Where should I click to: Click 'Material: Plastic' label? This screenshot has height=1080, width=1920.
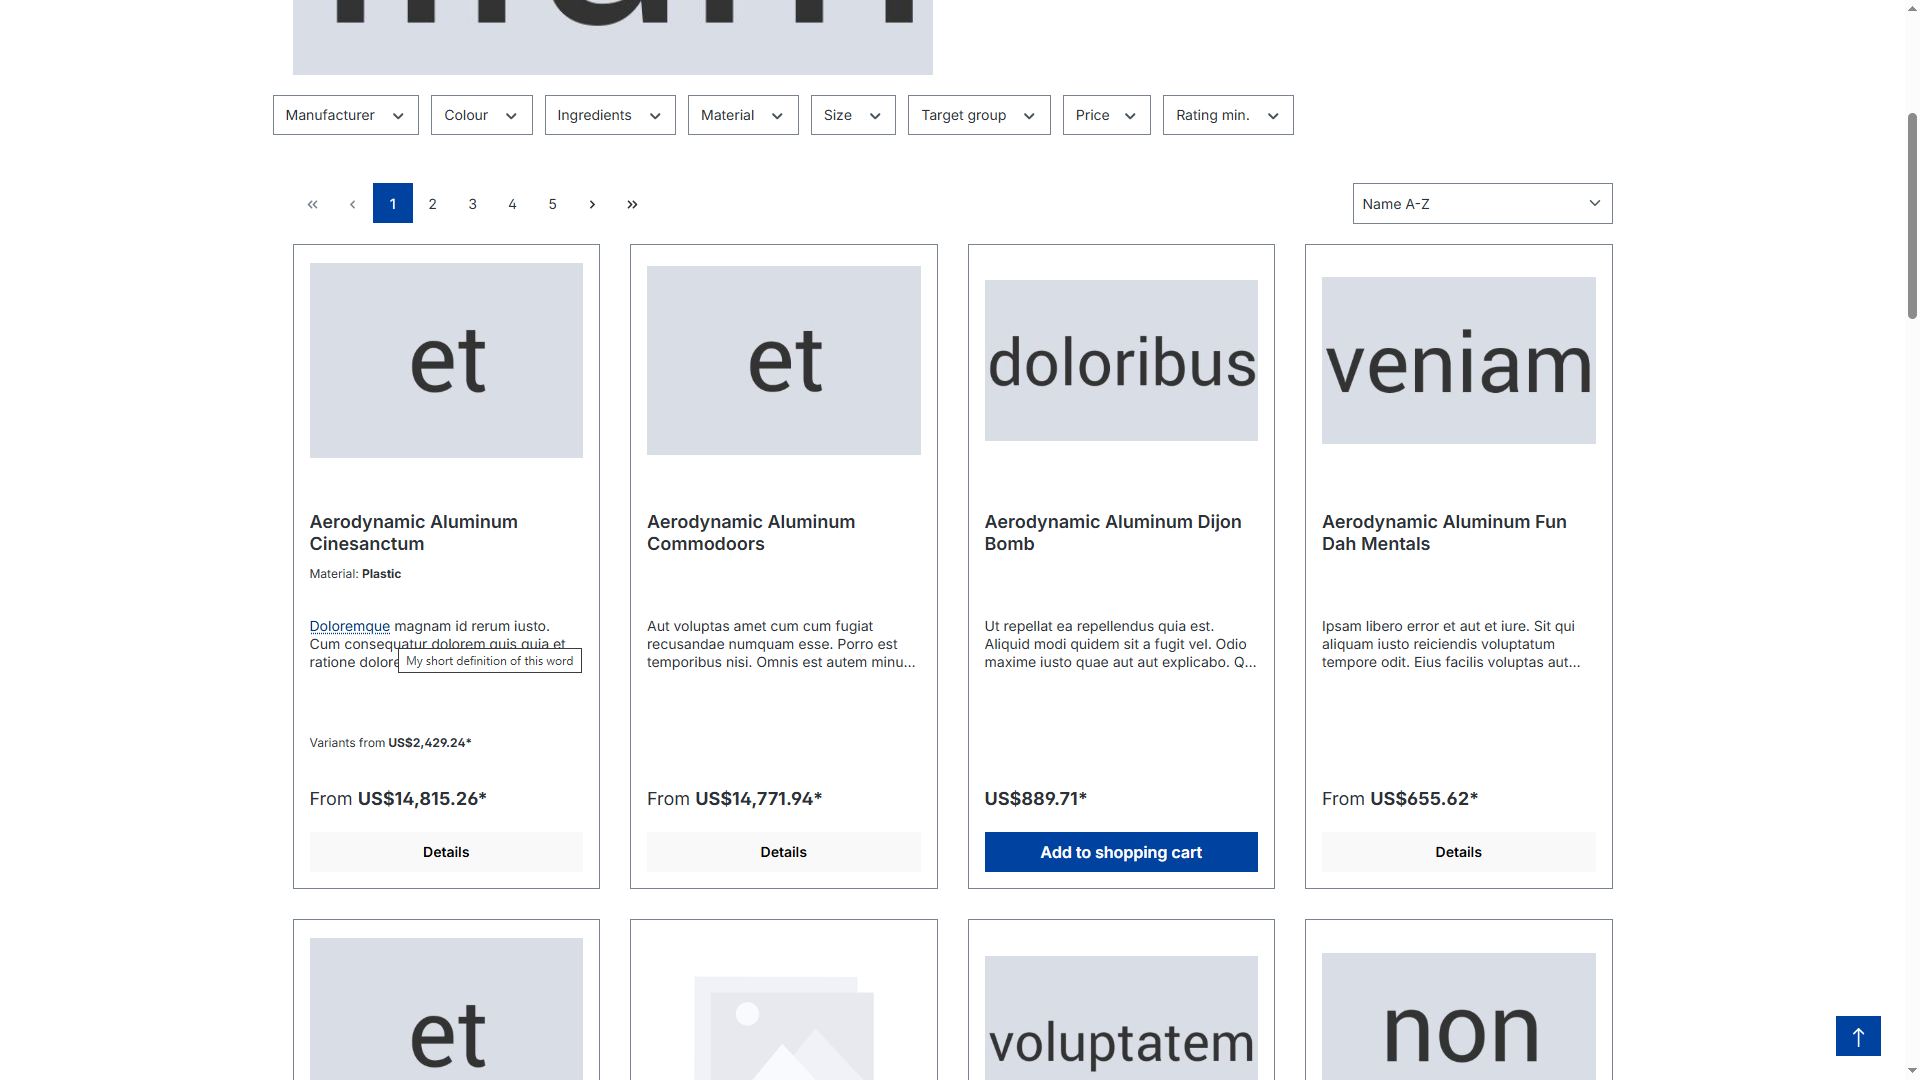click(x=355, y=574)
